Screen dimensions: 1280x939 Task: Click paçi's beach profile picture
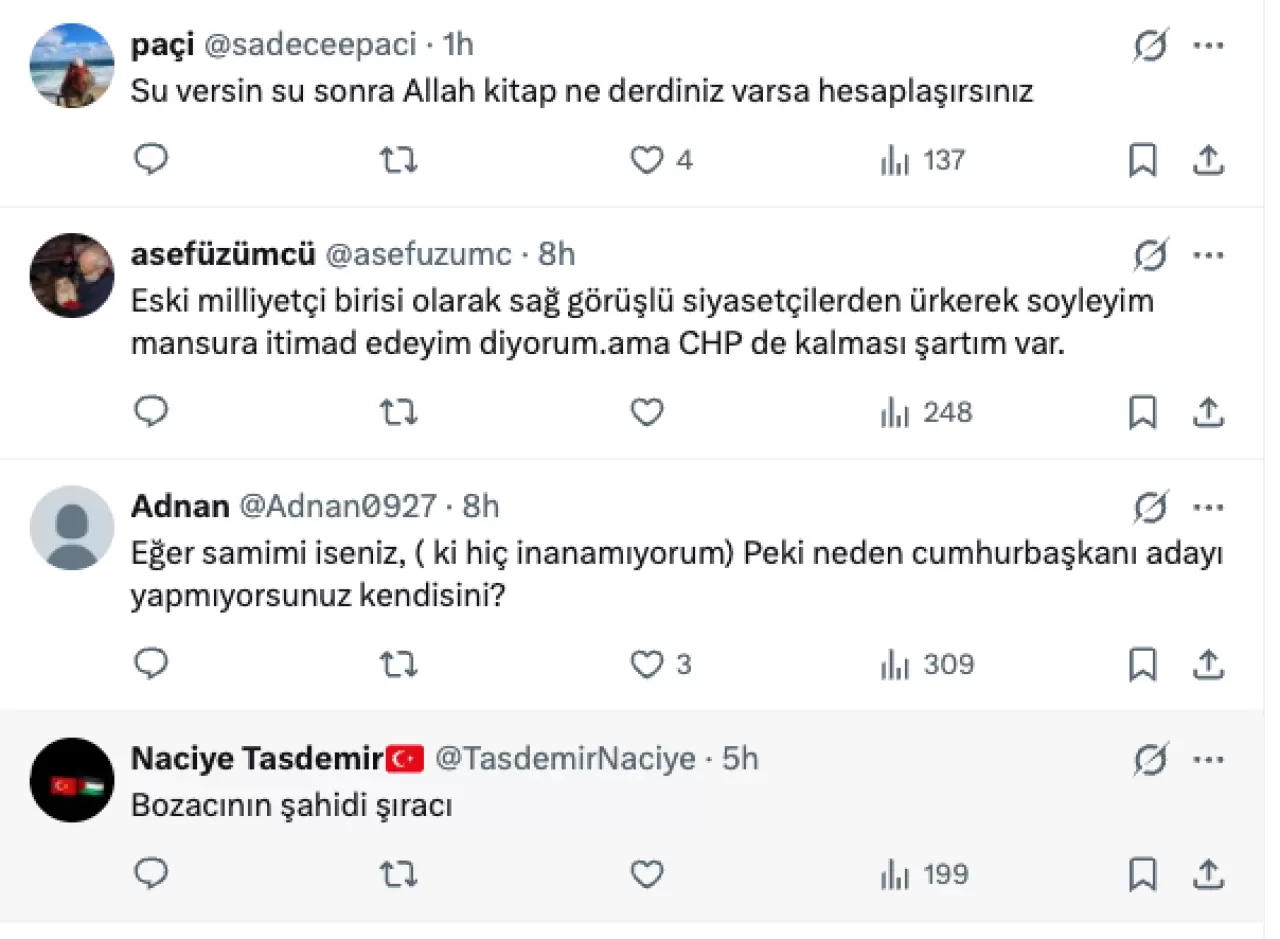72,65
